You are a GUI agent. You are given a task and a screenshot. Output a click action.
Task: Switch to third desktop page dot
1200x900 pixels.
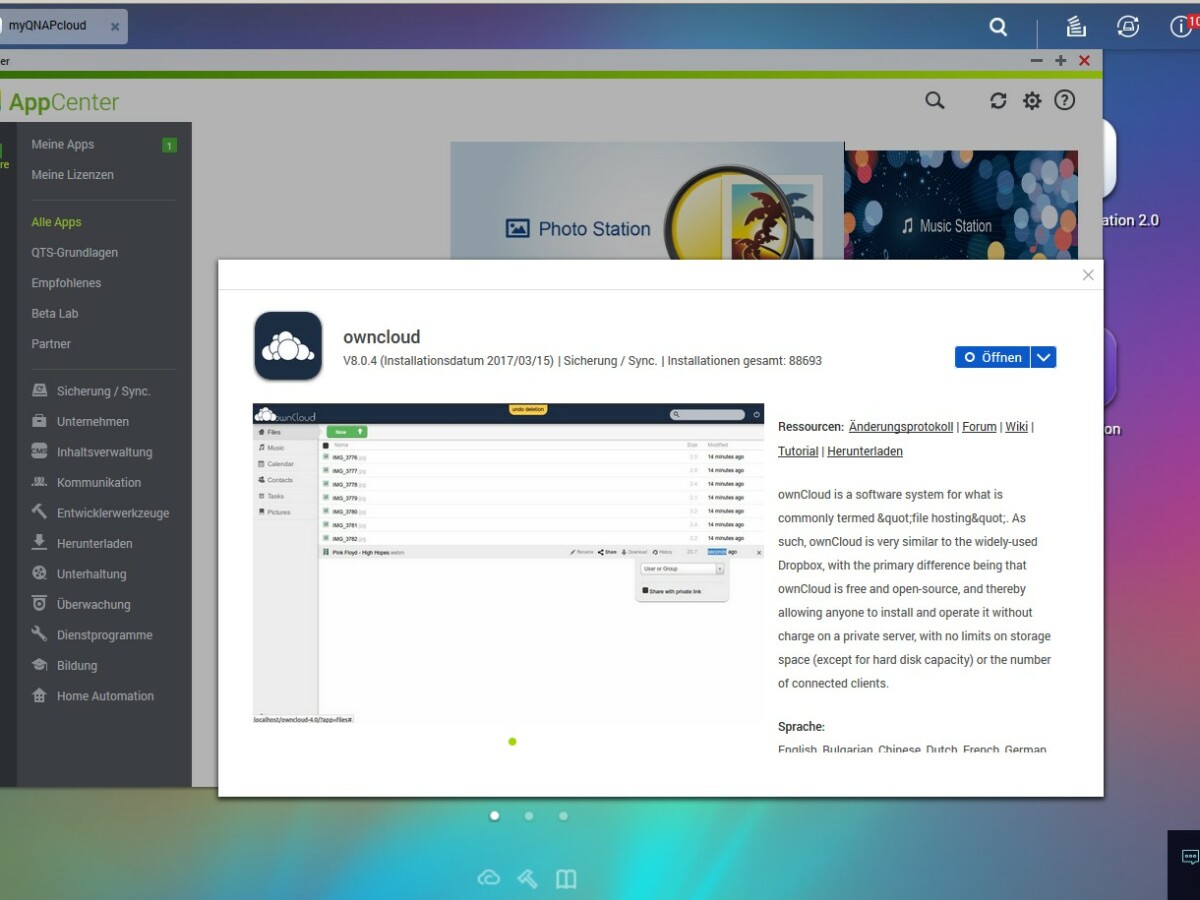[x=563, y=816]
